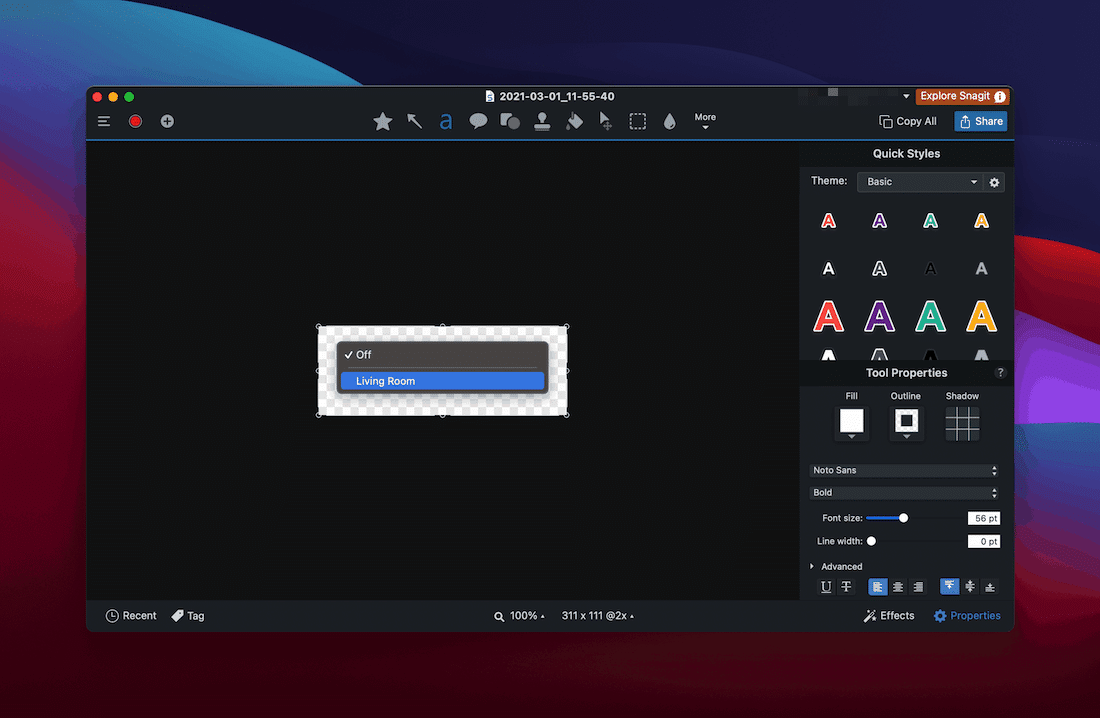
Task: Open the Favorites star panel
Action: pyautogui.click(x=382, y=120)
